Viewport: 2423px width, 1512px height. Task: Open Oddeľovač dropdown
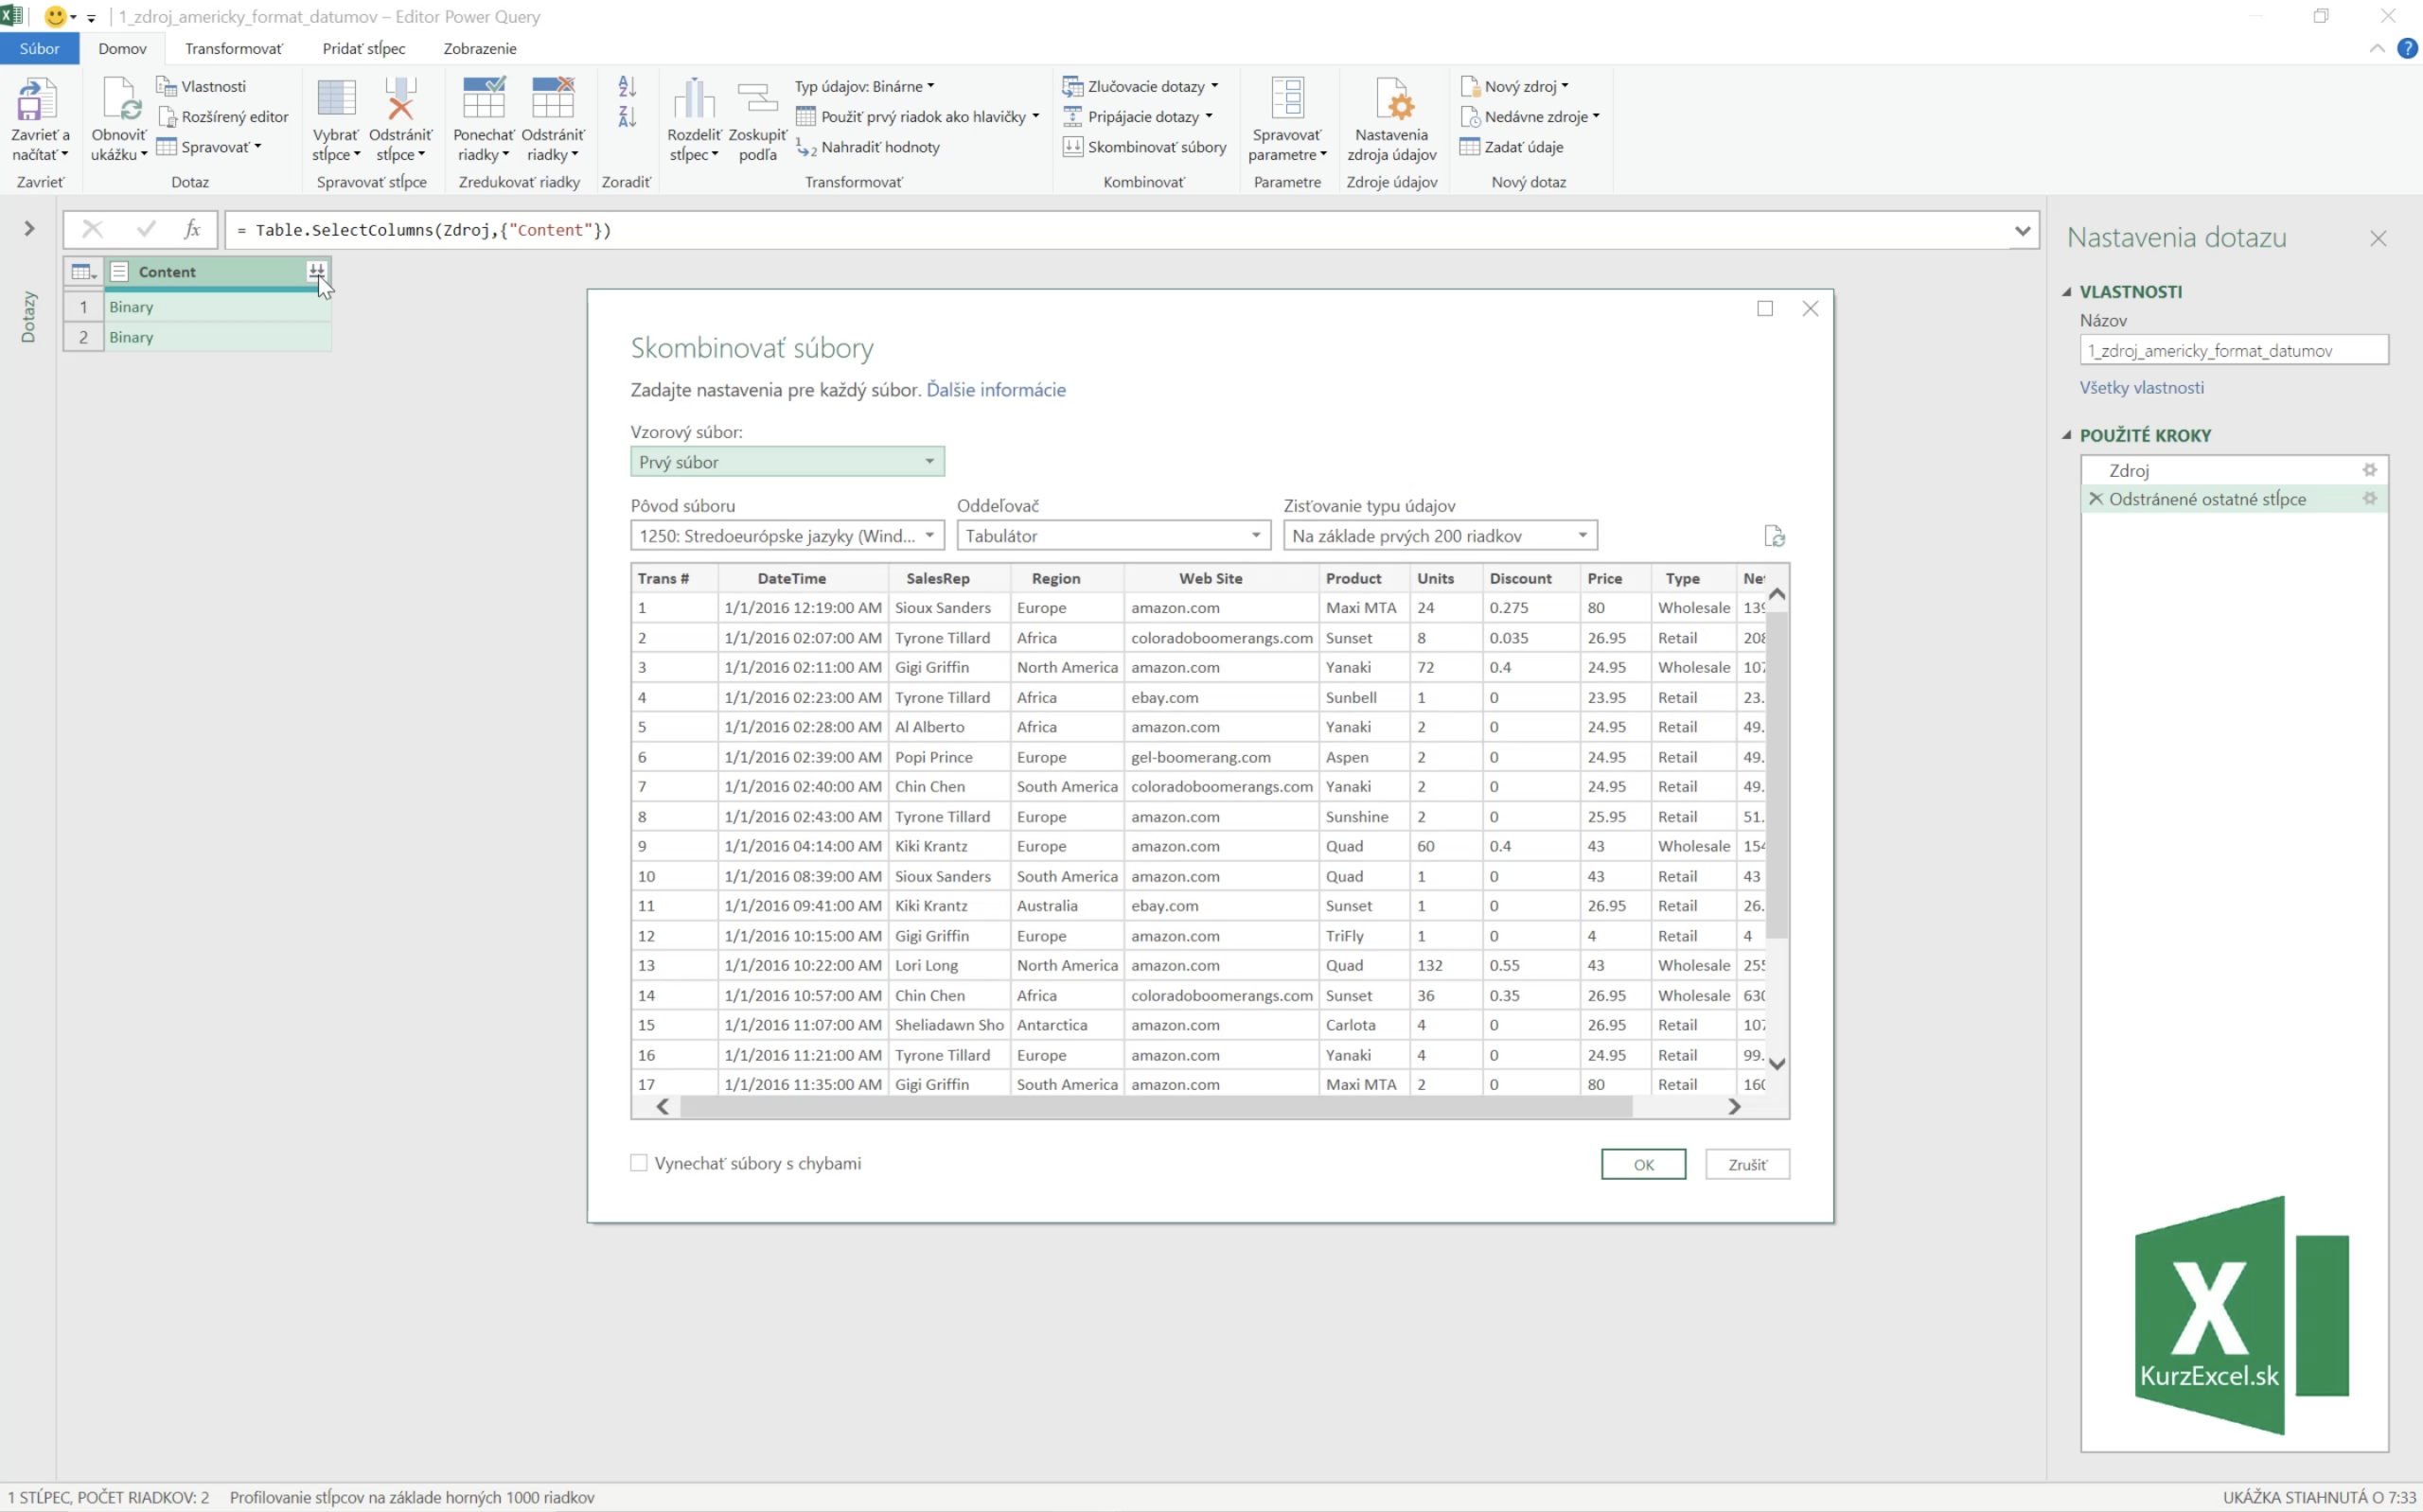pyautogui.click(x=1113, y=536)
